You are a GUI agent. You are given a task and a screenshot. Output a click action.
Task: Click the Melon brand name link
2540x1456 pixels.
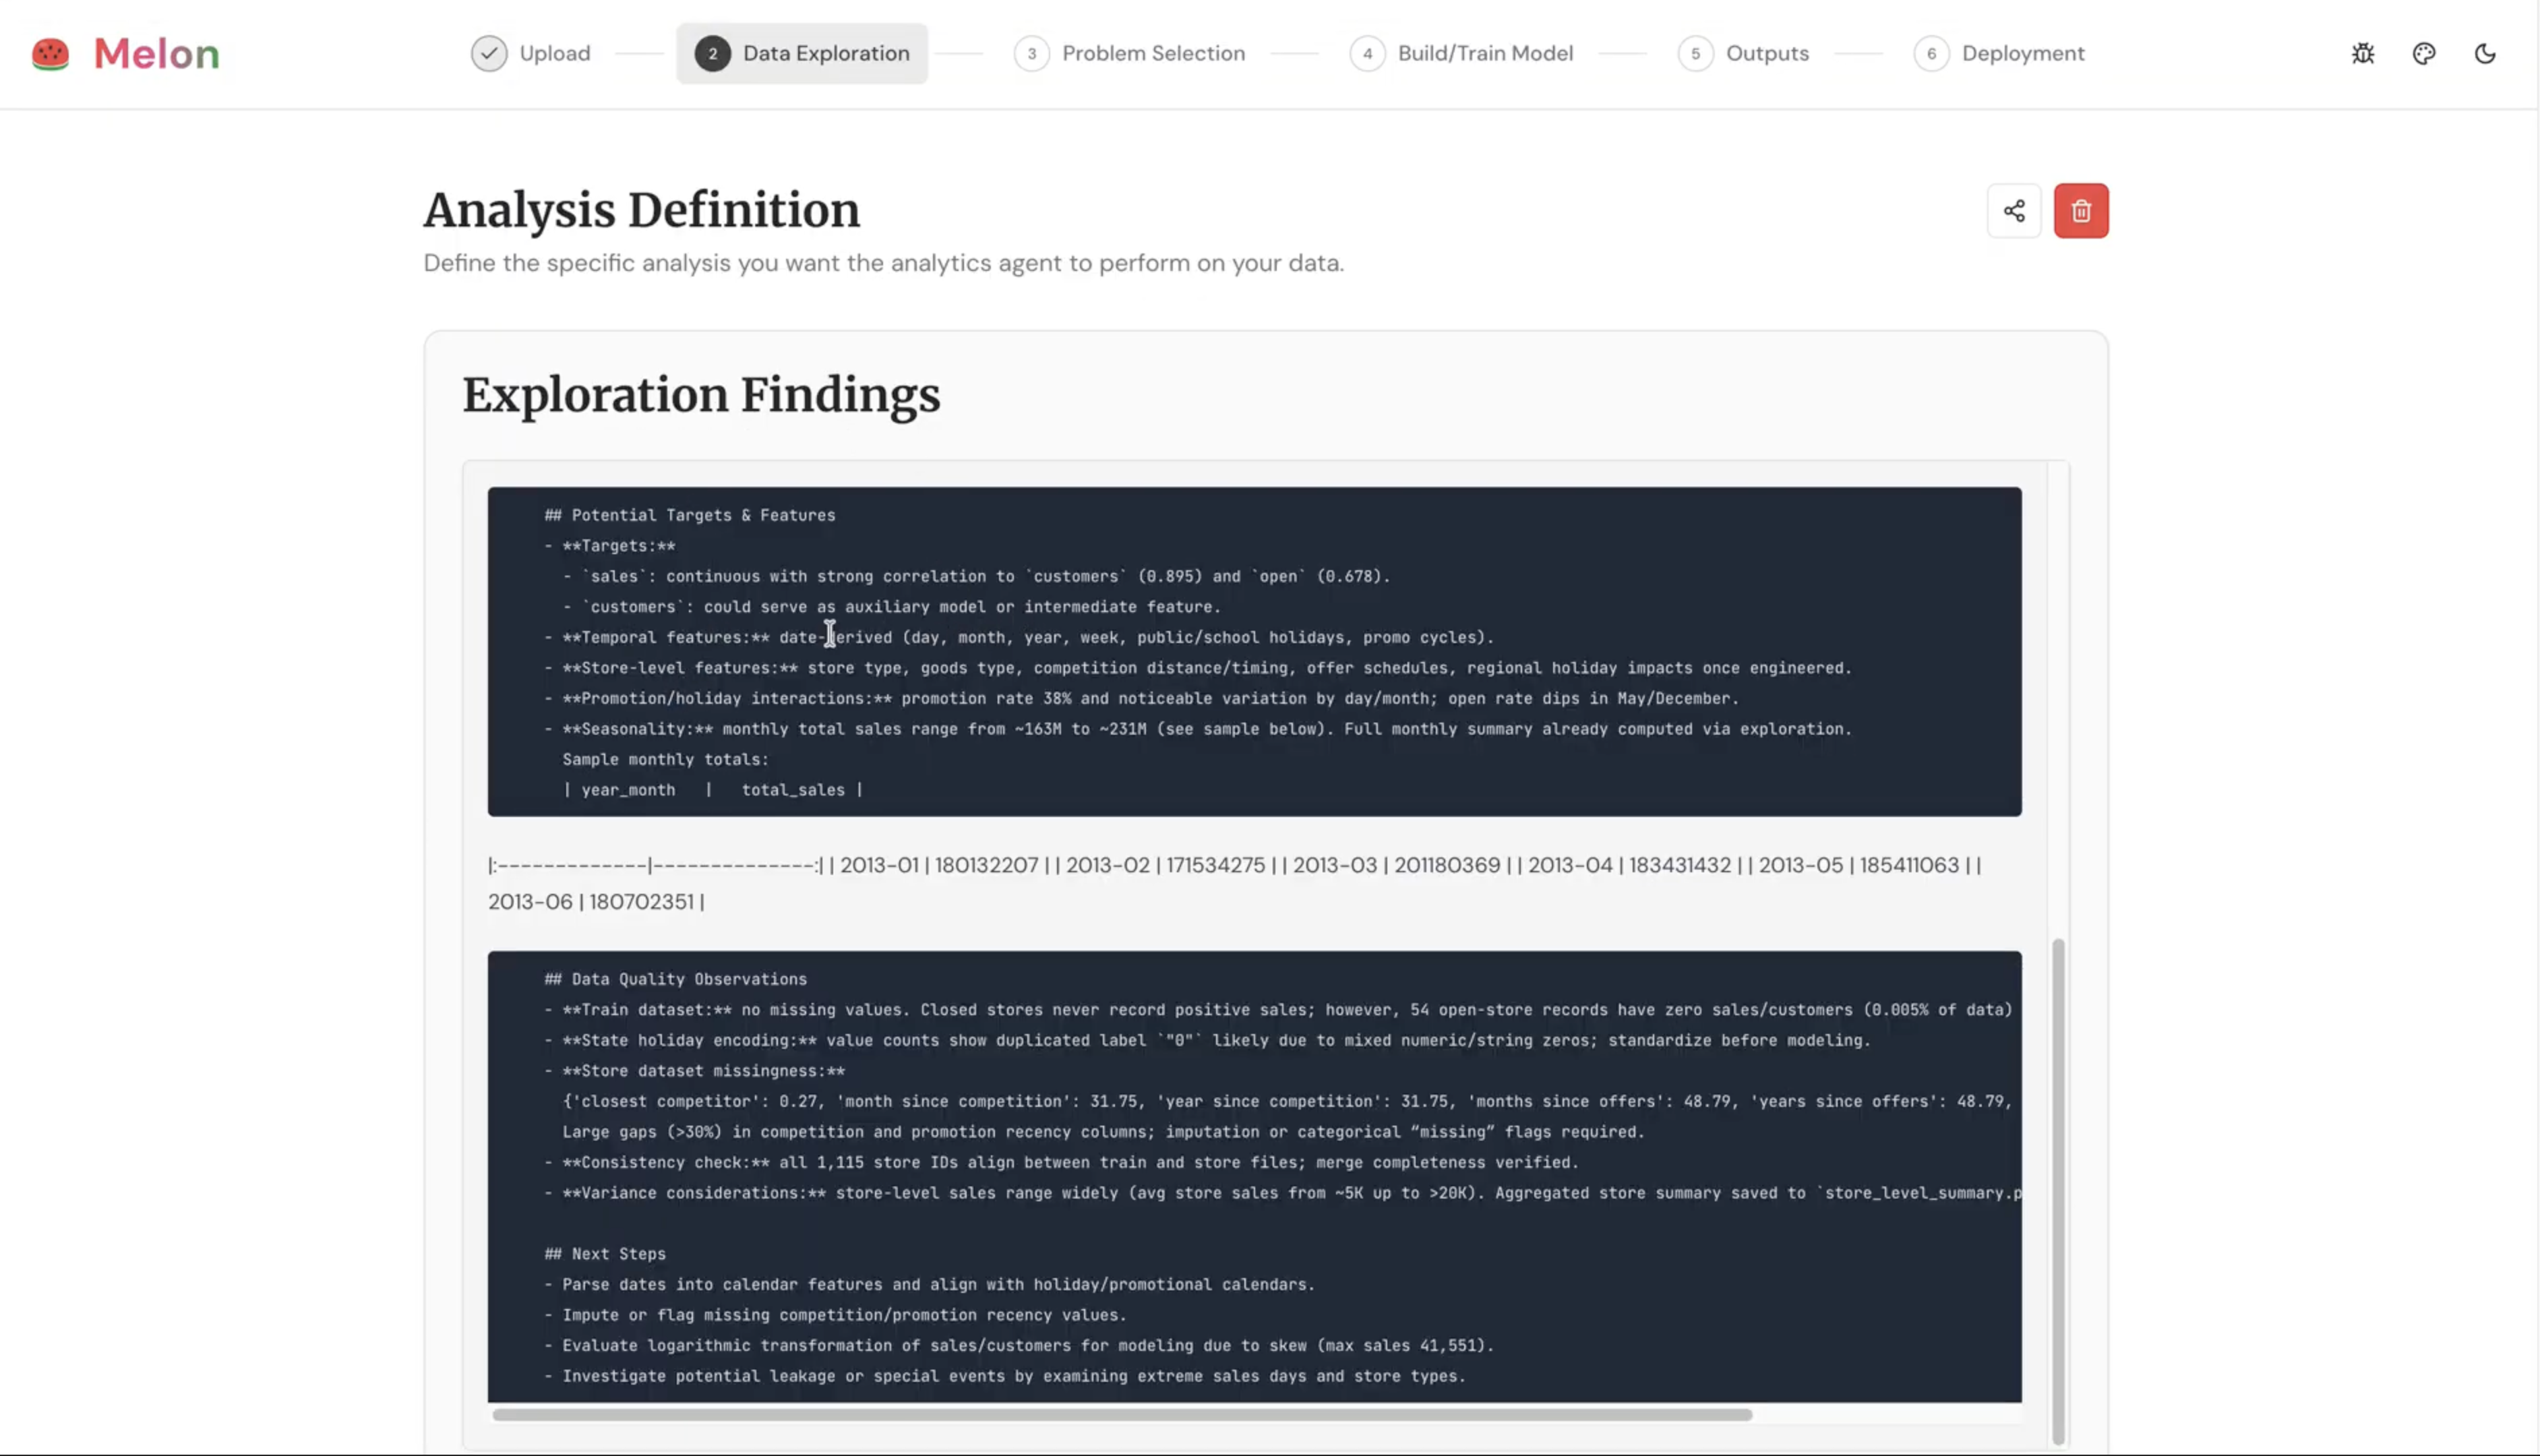[156, 54]
